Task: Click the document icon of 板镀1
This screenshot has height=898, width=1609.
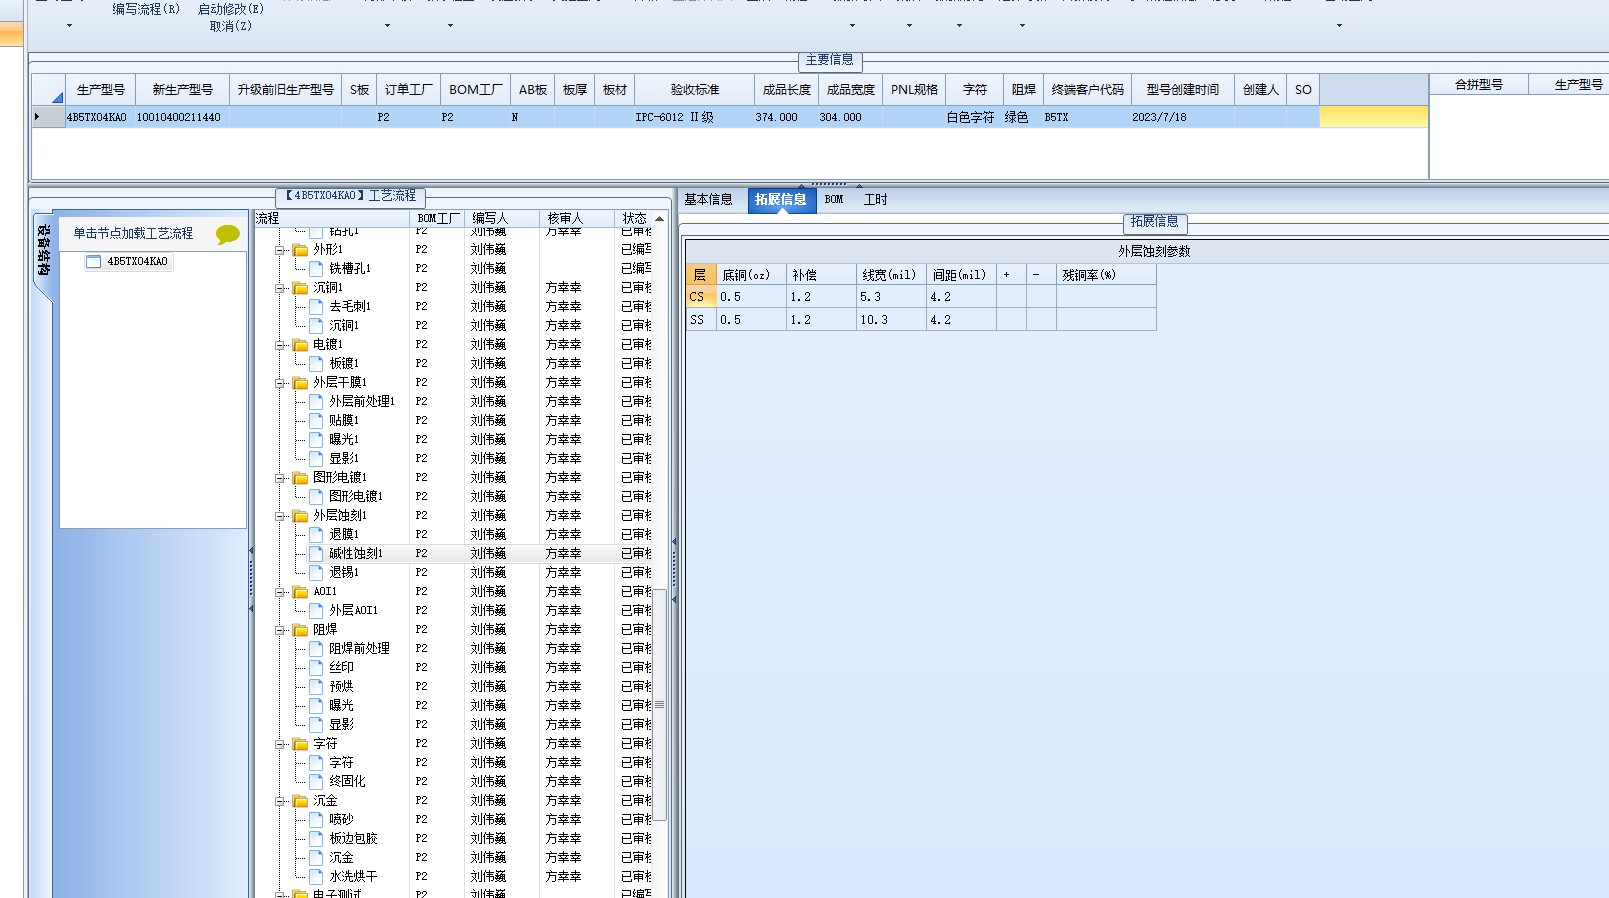Action: [x=317, y=364]
